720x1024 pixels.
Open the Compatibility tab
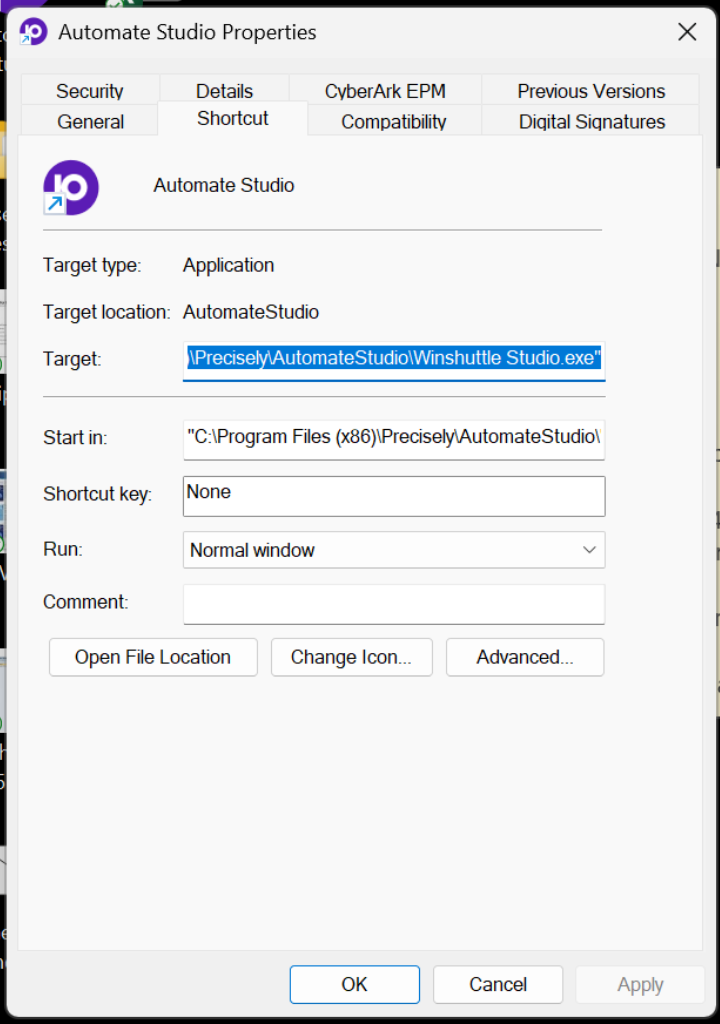tap(394, 122)
